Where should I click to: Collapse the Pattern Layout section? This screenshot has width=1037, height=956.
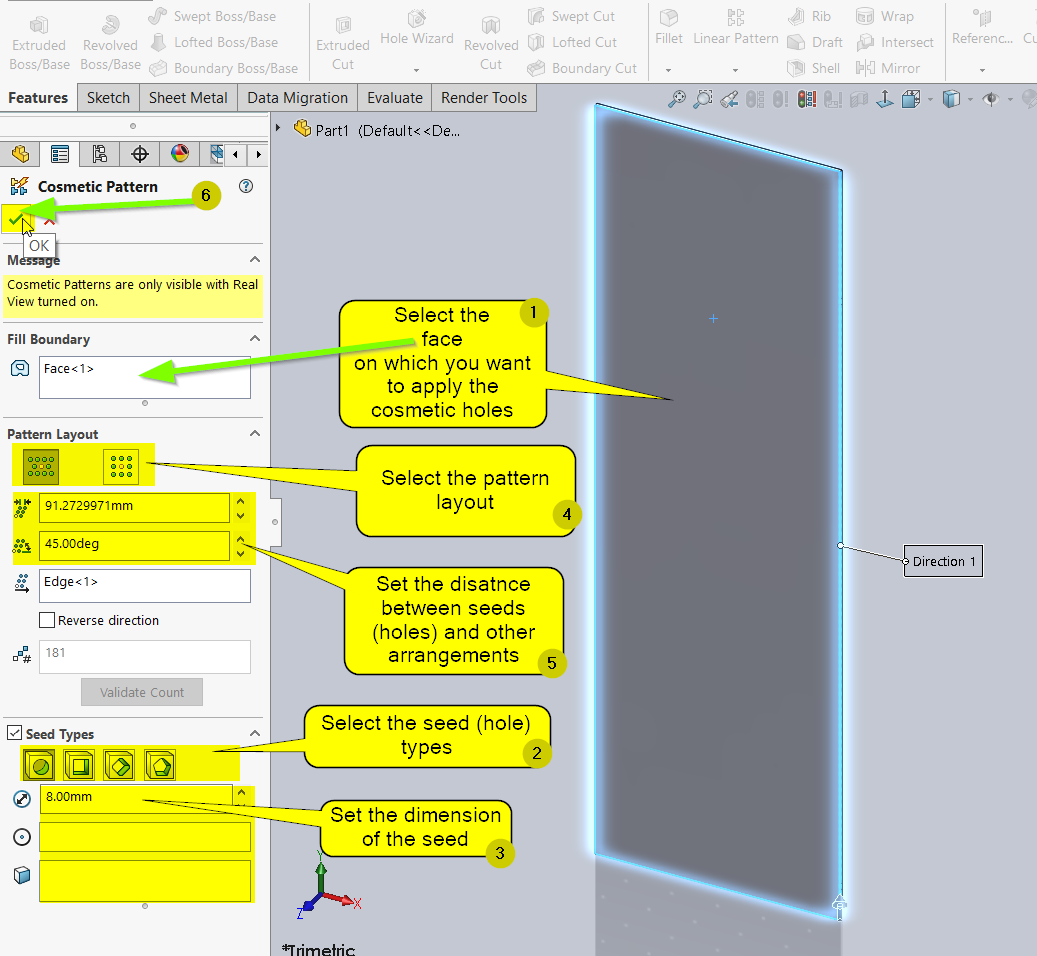[x=254, y=434]
